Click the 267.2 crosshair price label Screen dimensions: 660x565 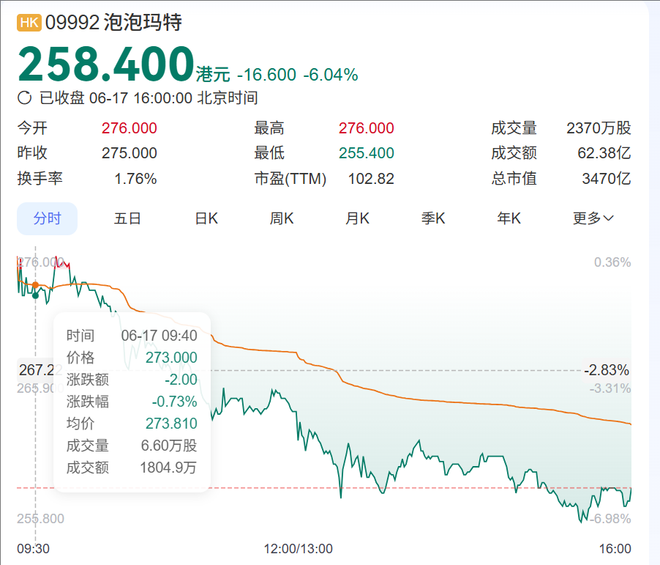tap(36, 370)
